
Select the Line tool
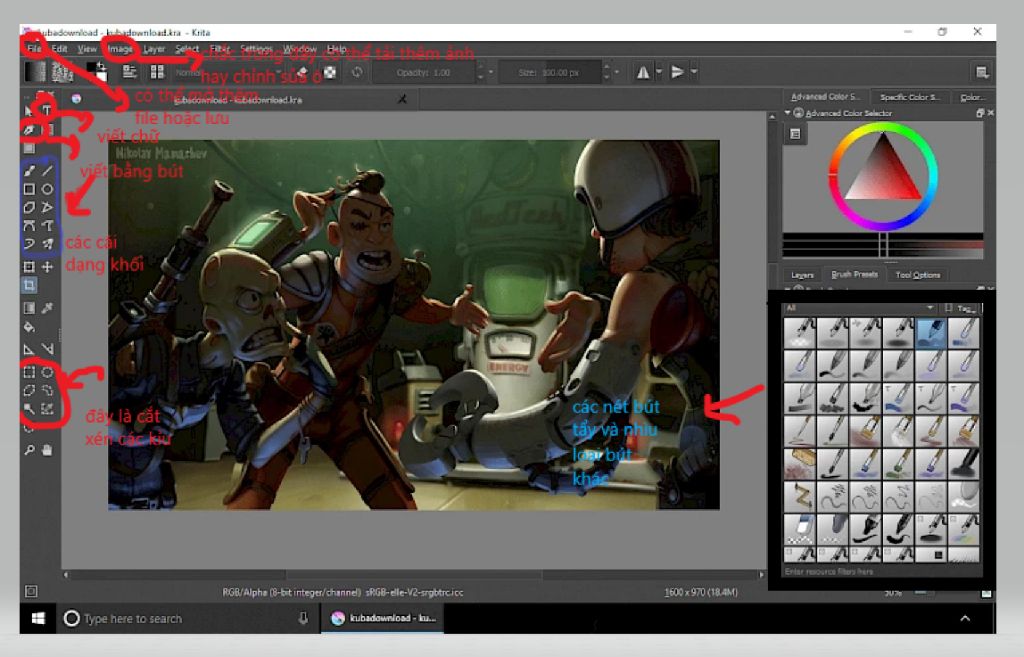[47, 171]
